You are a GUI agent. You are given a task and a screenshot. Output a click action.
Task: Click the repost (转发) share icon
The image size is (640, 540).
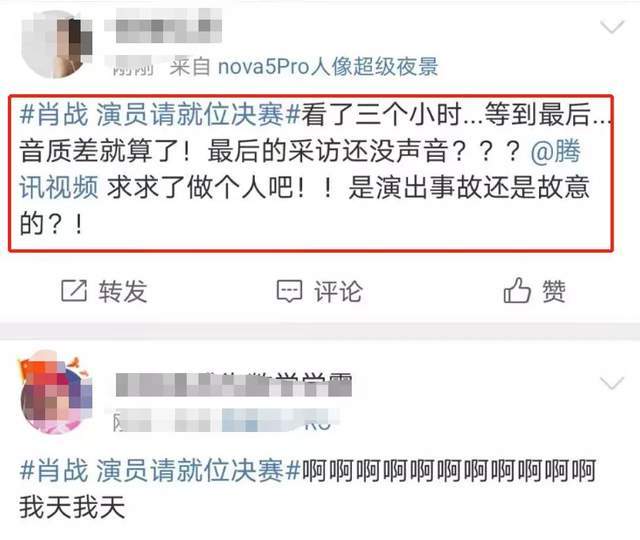pyautogui.click(x=74, y=291)
